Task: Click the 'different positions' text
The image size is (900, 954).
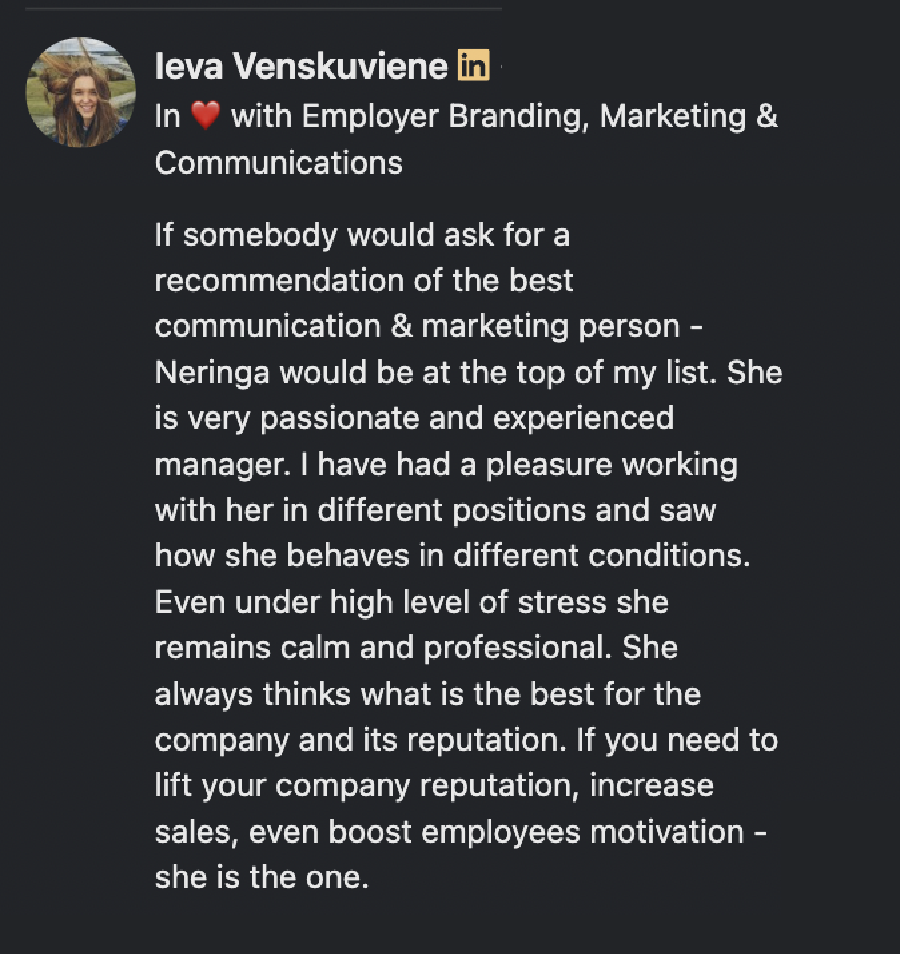Action: [452, 510]
